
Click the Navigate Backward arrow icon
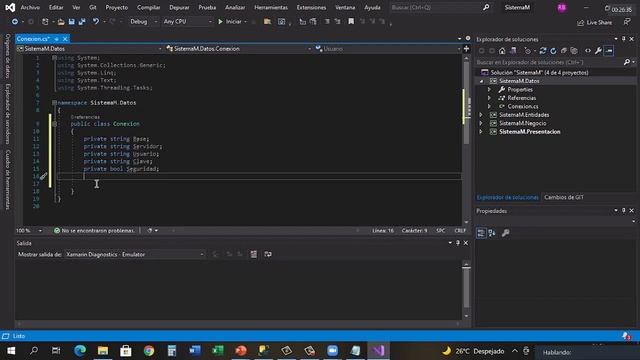point(15,22)
